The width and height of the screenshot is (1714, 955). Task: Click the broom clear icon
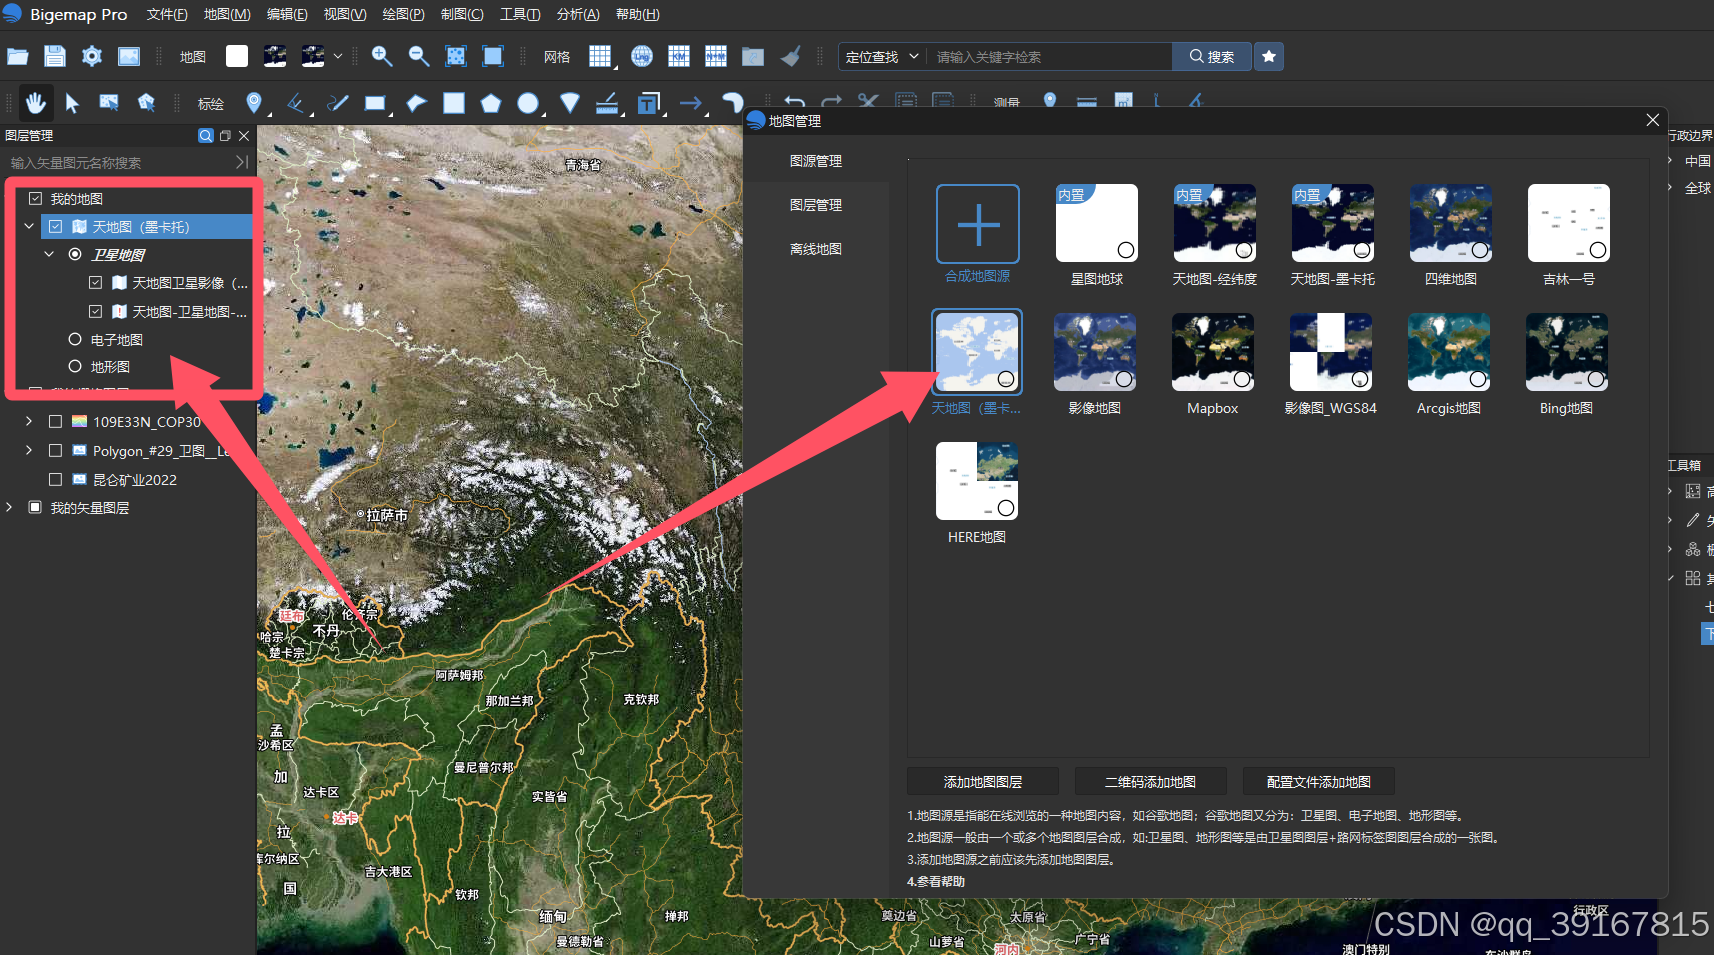[x=790, y=57]
